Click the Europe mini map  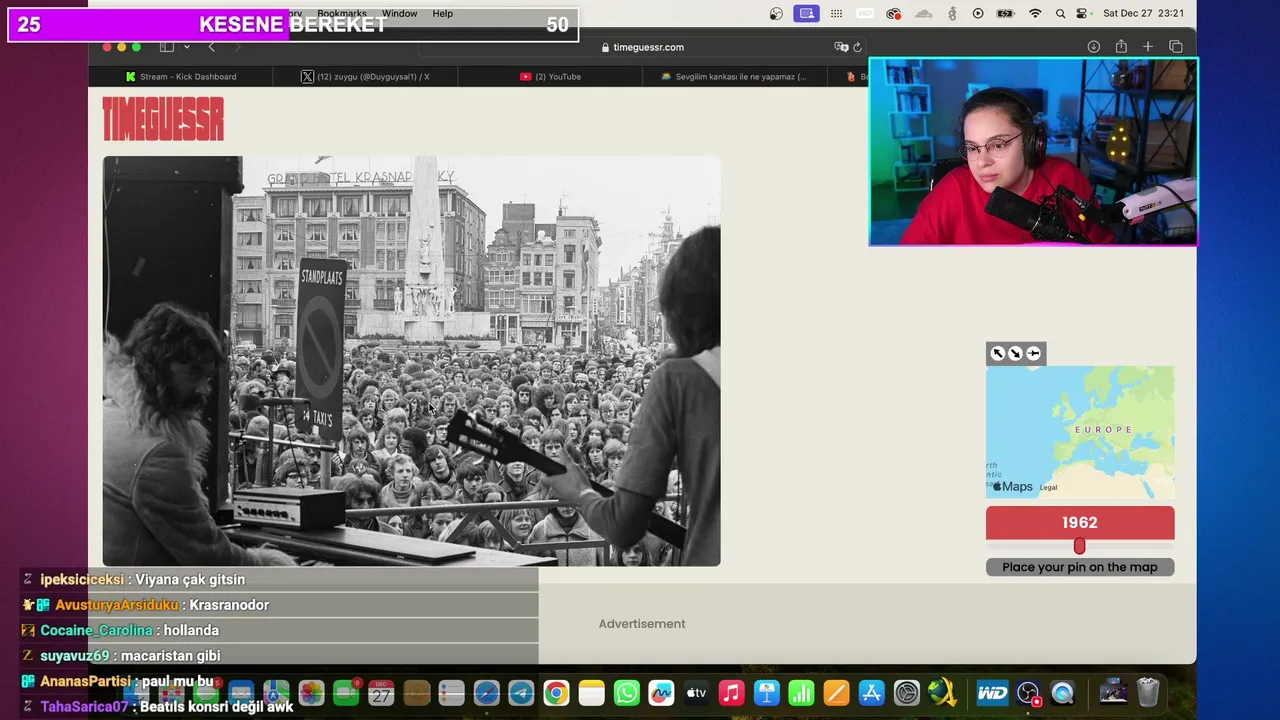point(1080,432)
